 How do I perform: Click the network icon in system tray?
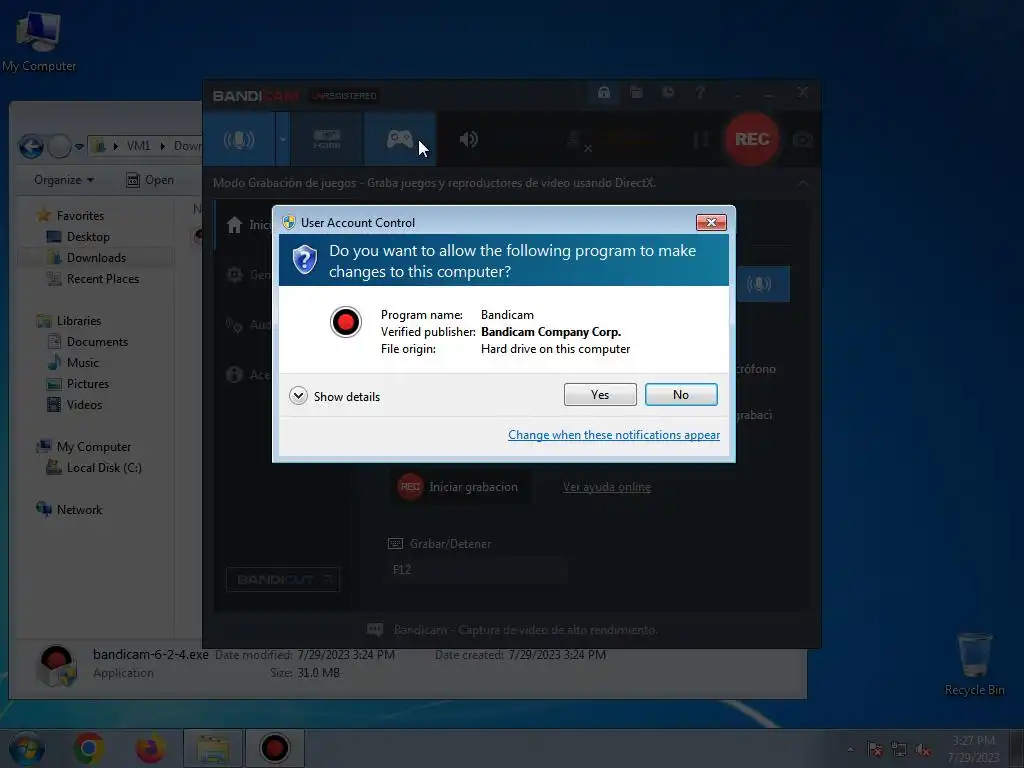899,750
